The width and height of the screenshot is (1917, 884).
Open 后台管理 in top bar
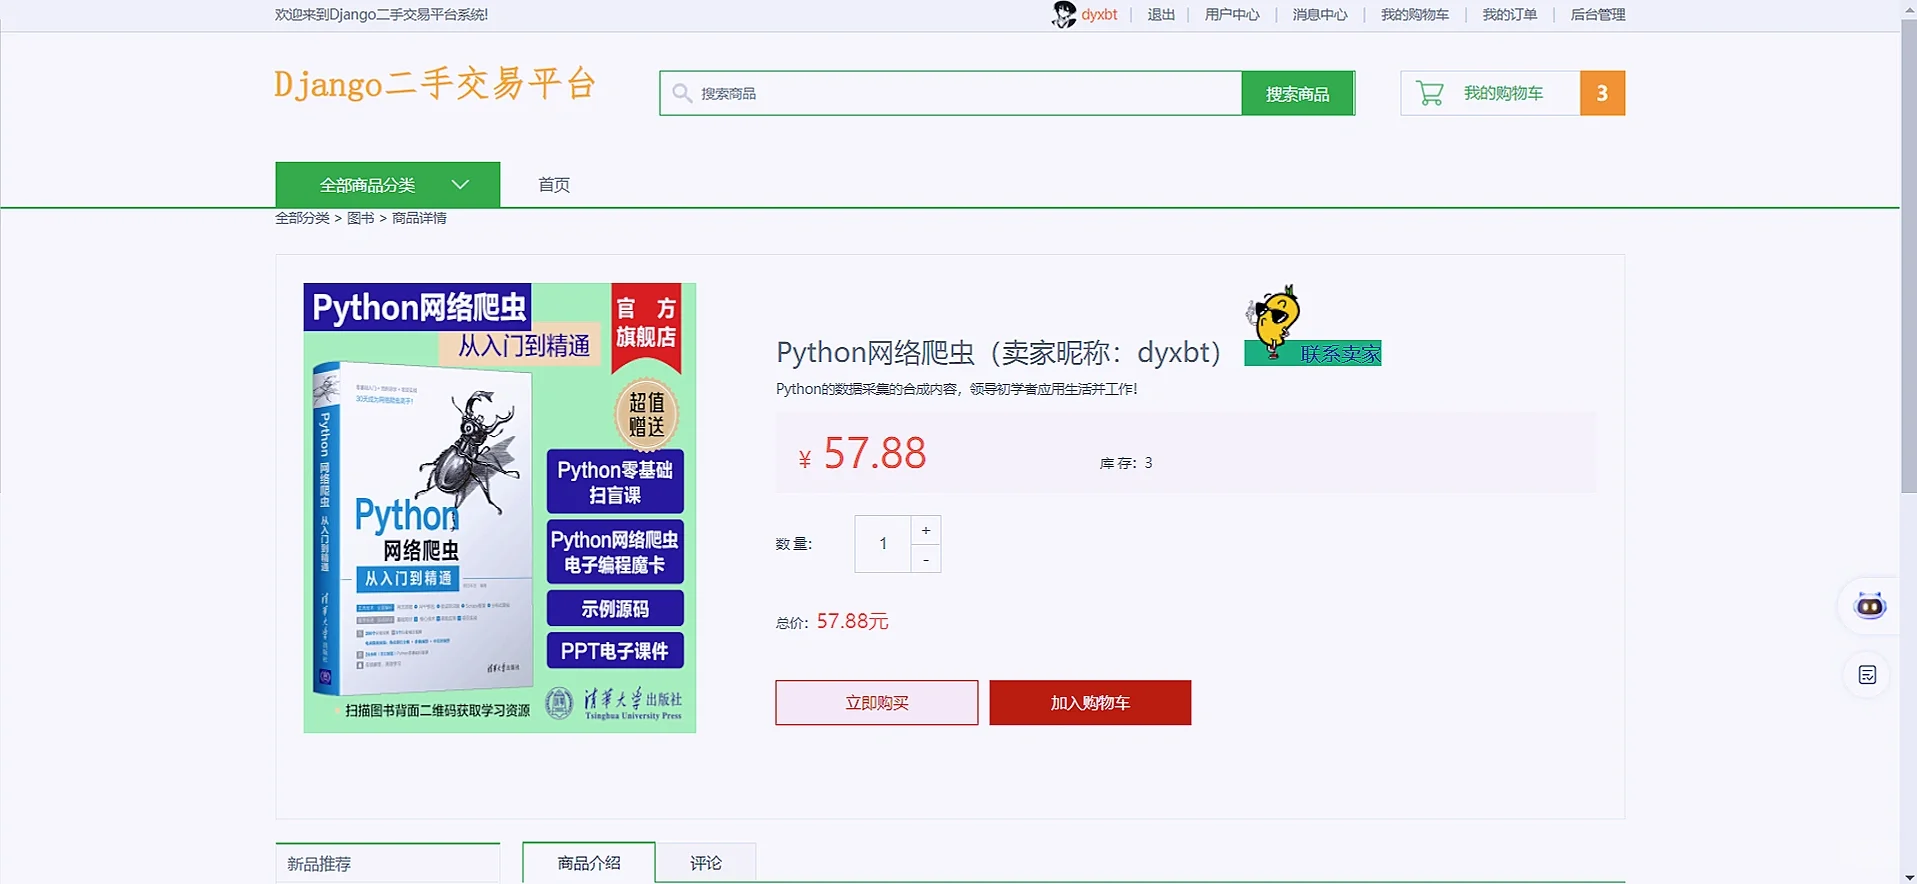(1598, 14)
